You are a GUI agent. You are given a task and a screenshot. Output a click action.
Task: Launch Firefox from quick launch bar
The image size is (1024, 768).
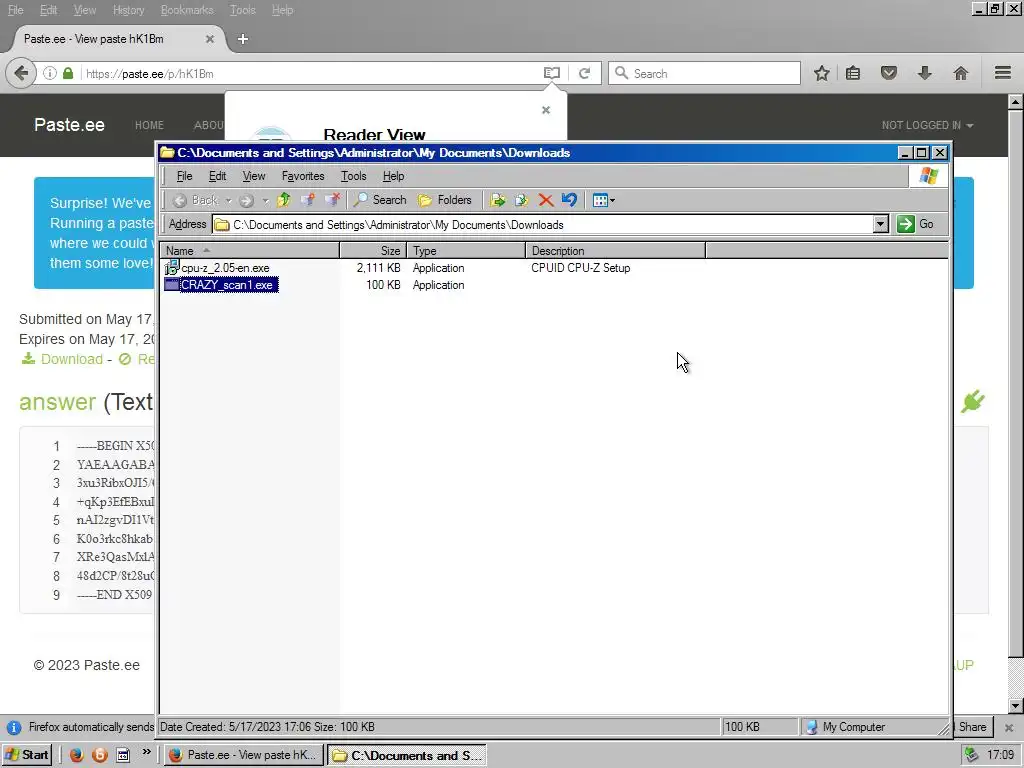pos(76,755)
